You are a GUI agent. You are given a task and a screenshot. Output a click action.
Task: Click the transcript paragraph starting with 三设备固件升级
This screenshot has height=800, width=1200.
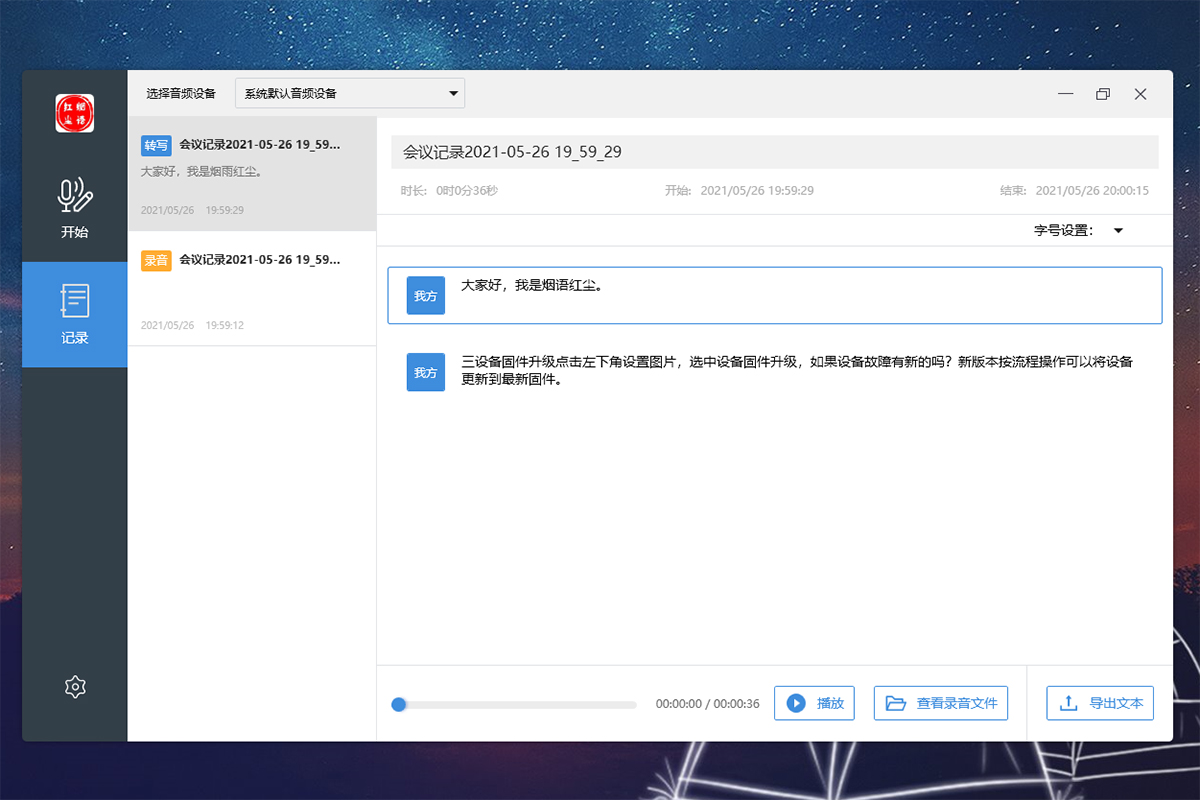(796, 371)
